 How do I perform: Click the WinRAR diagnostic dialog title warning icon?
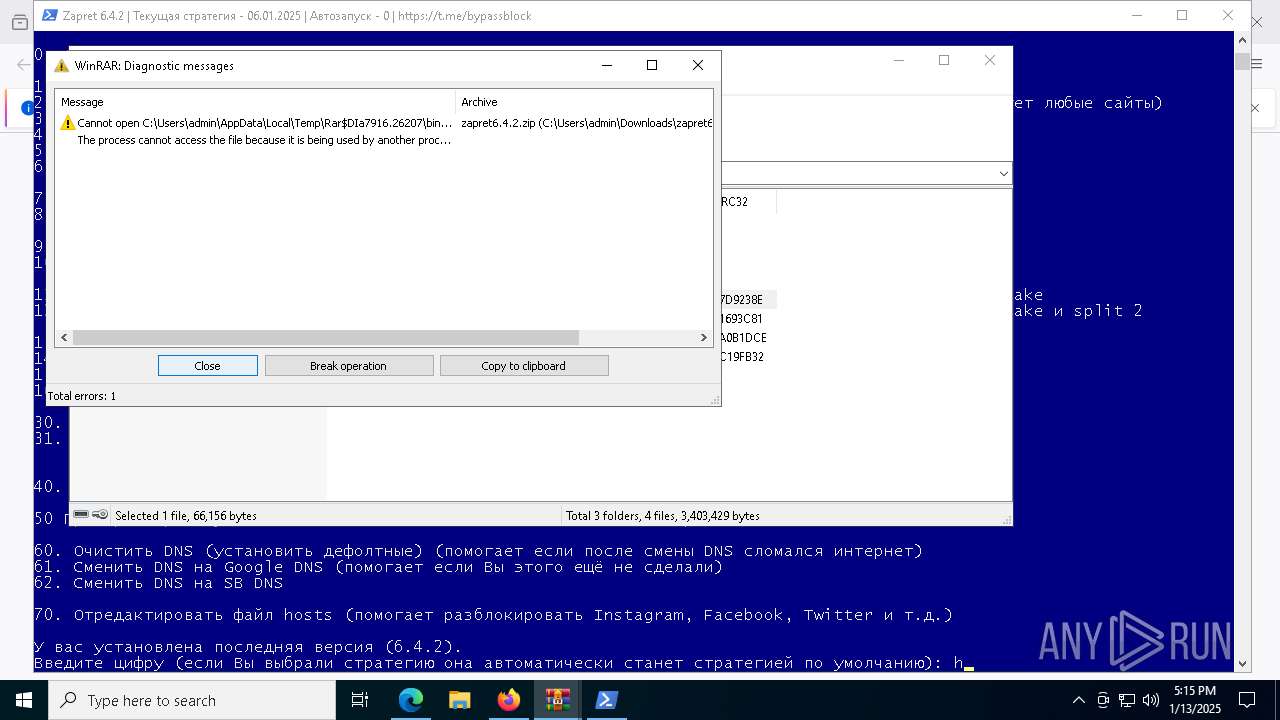[x=62, y=66]
